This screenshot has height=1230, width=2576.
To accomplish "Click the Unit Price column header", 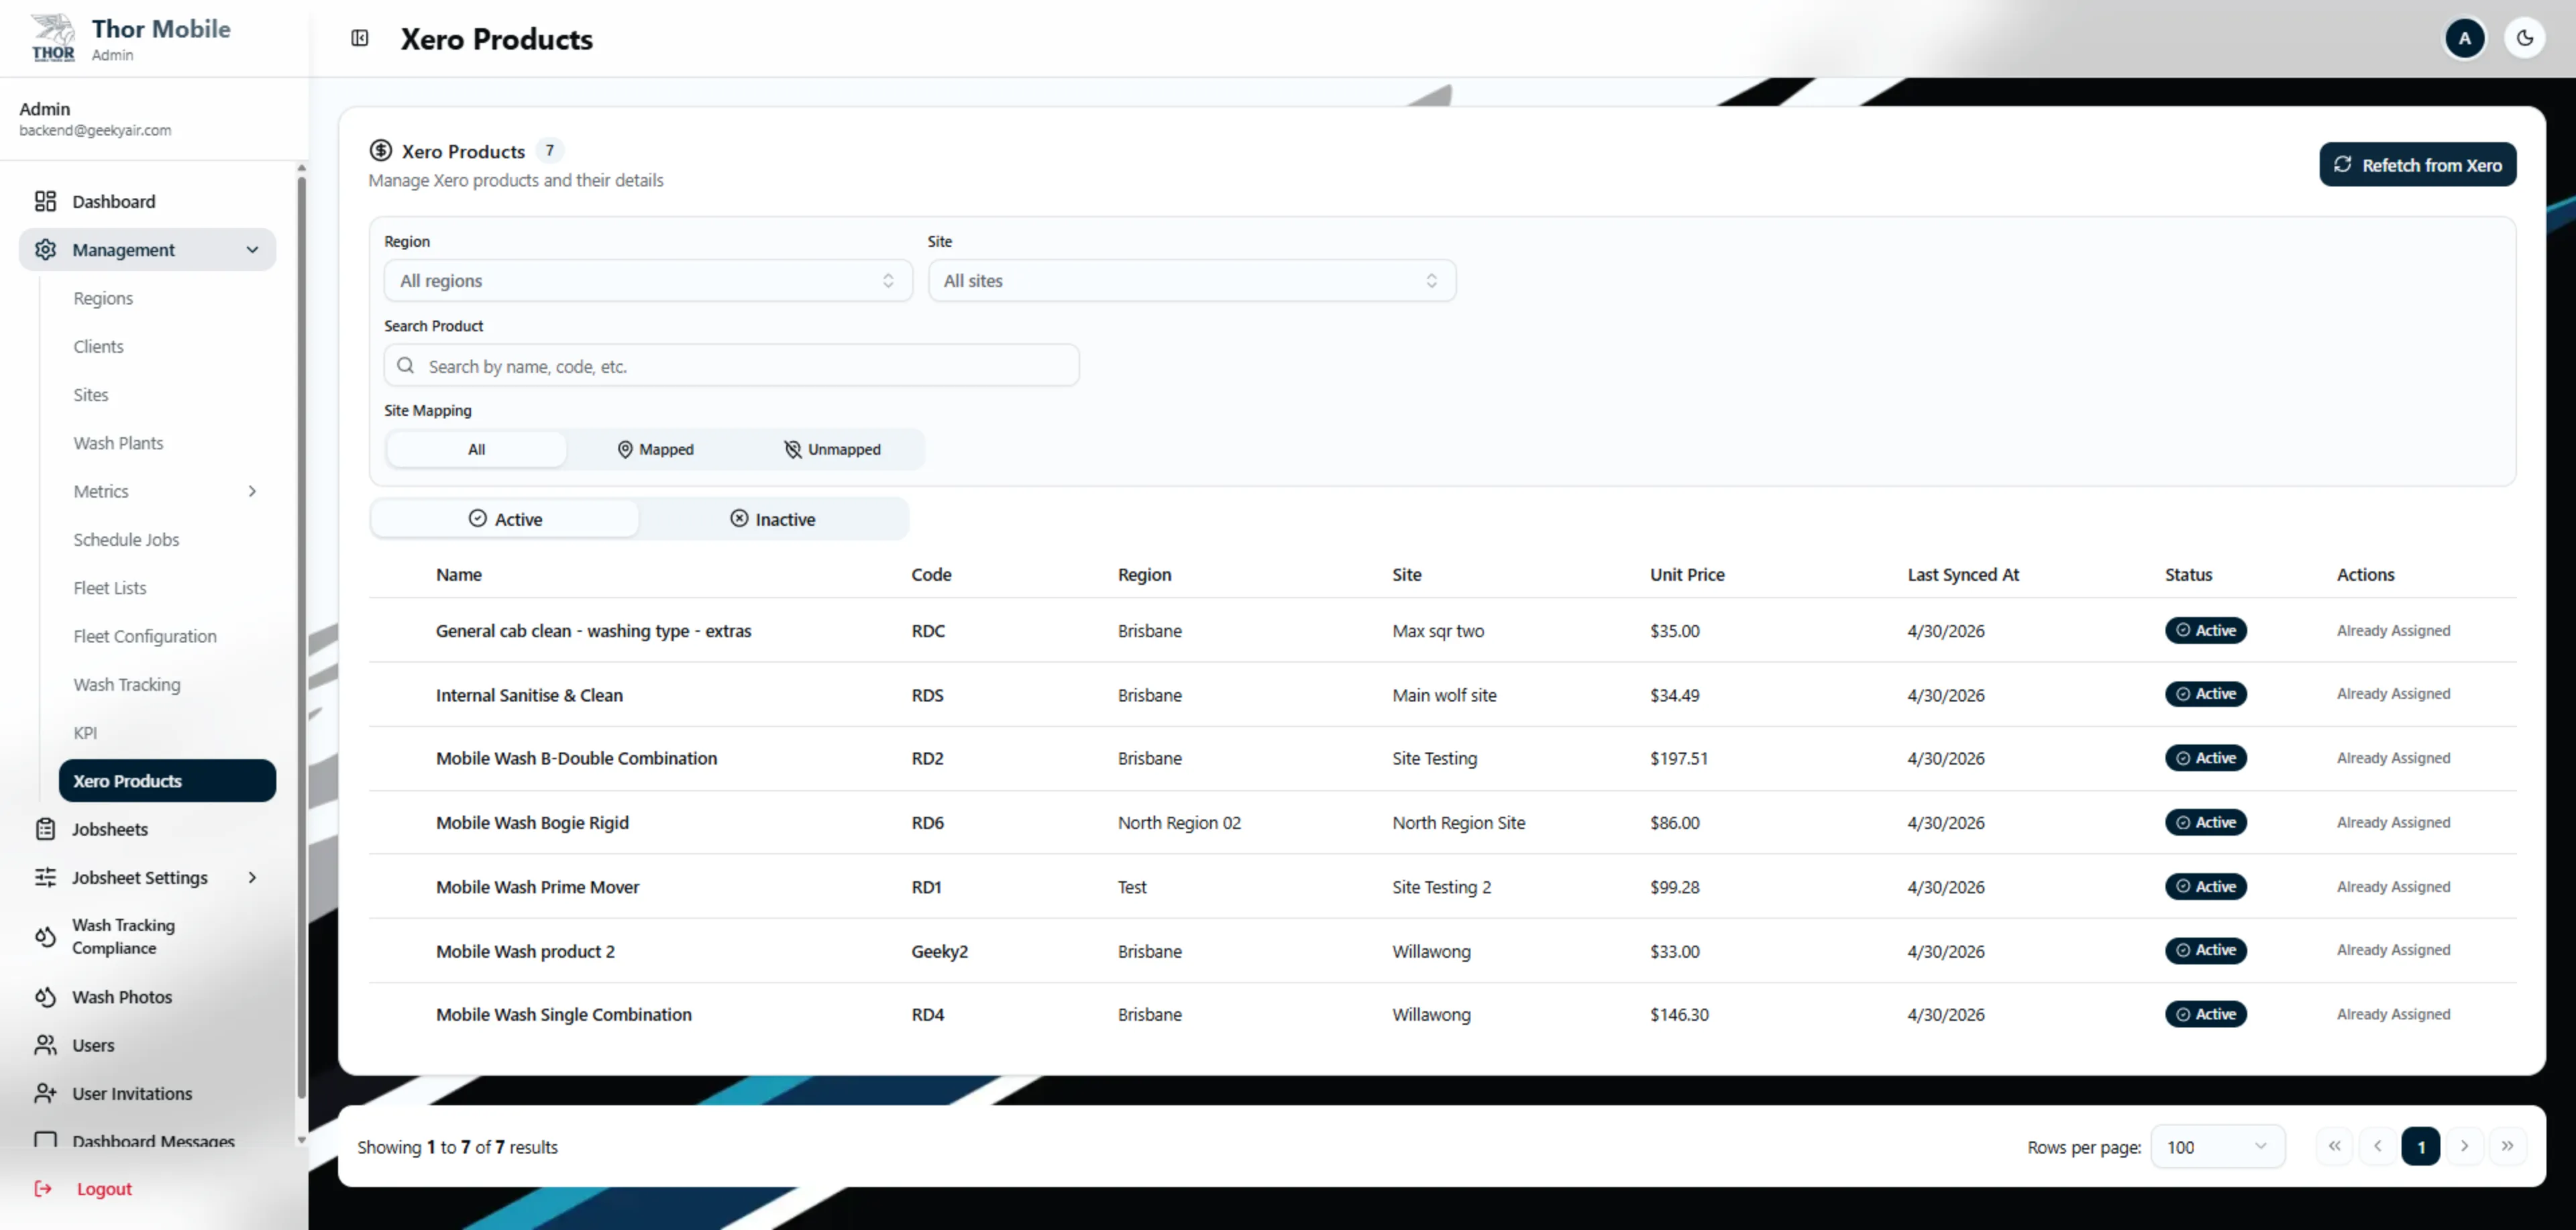I will (1687, 574).
